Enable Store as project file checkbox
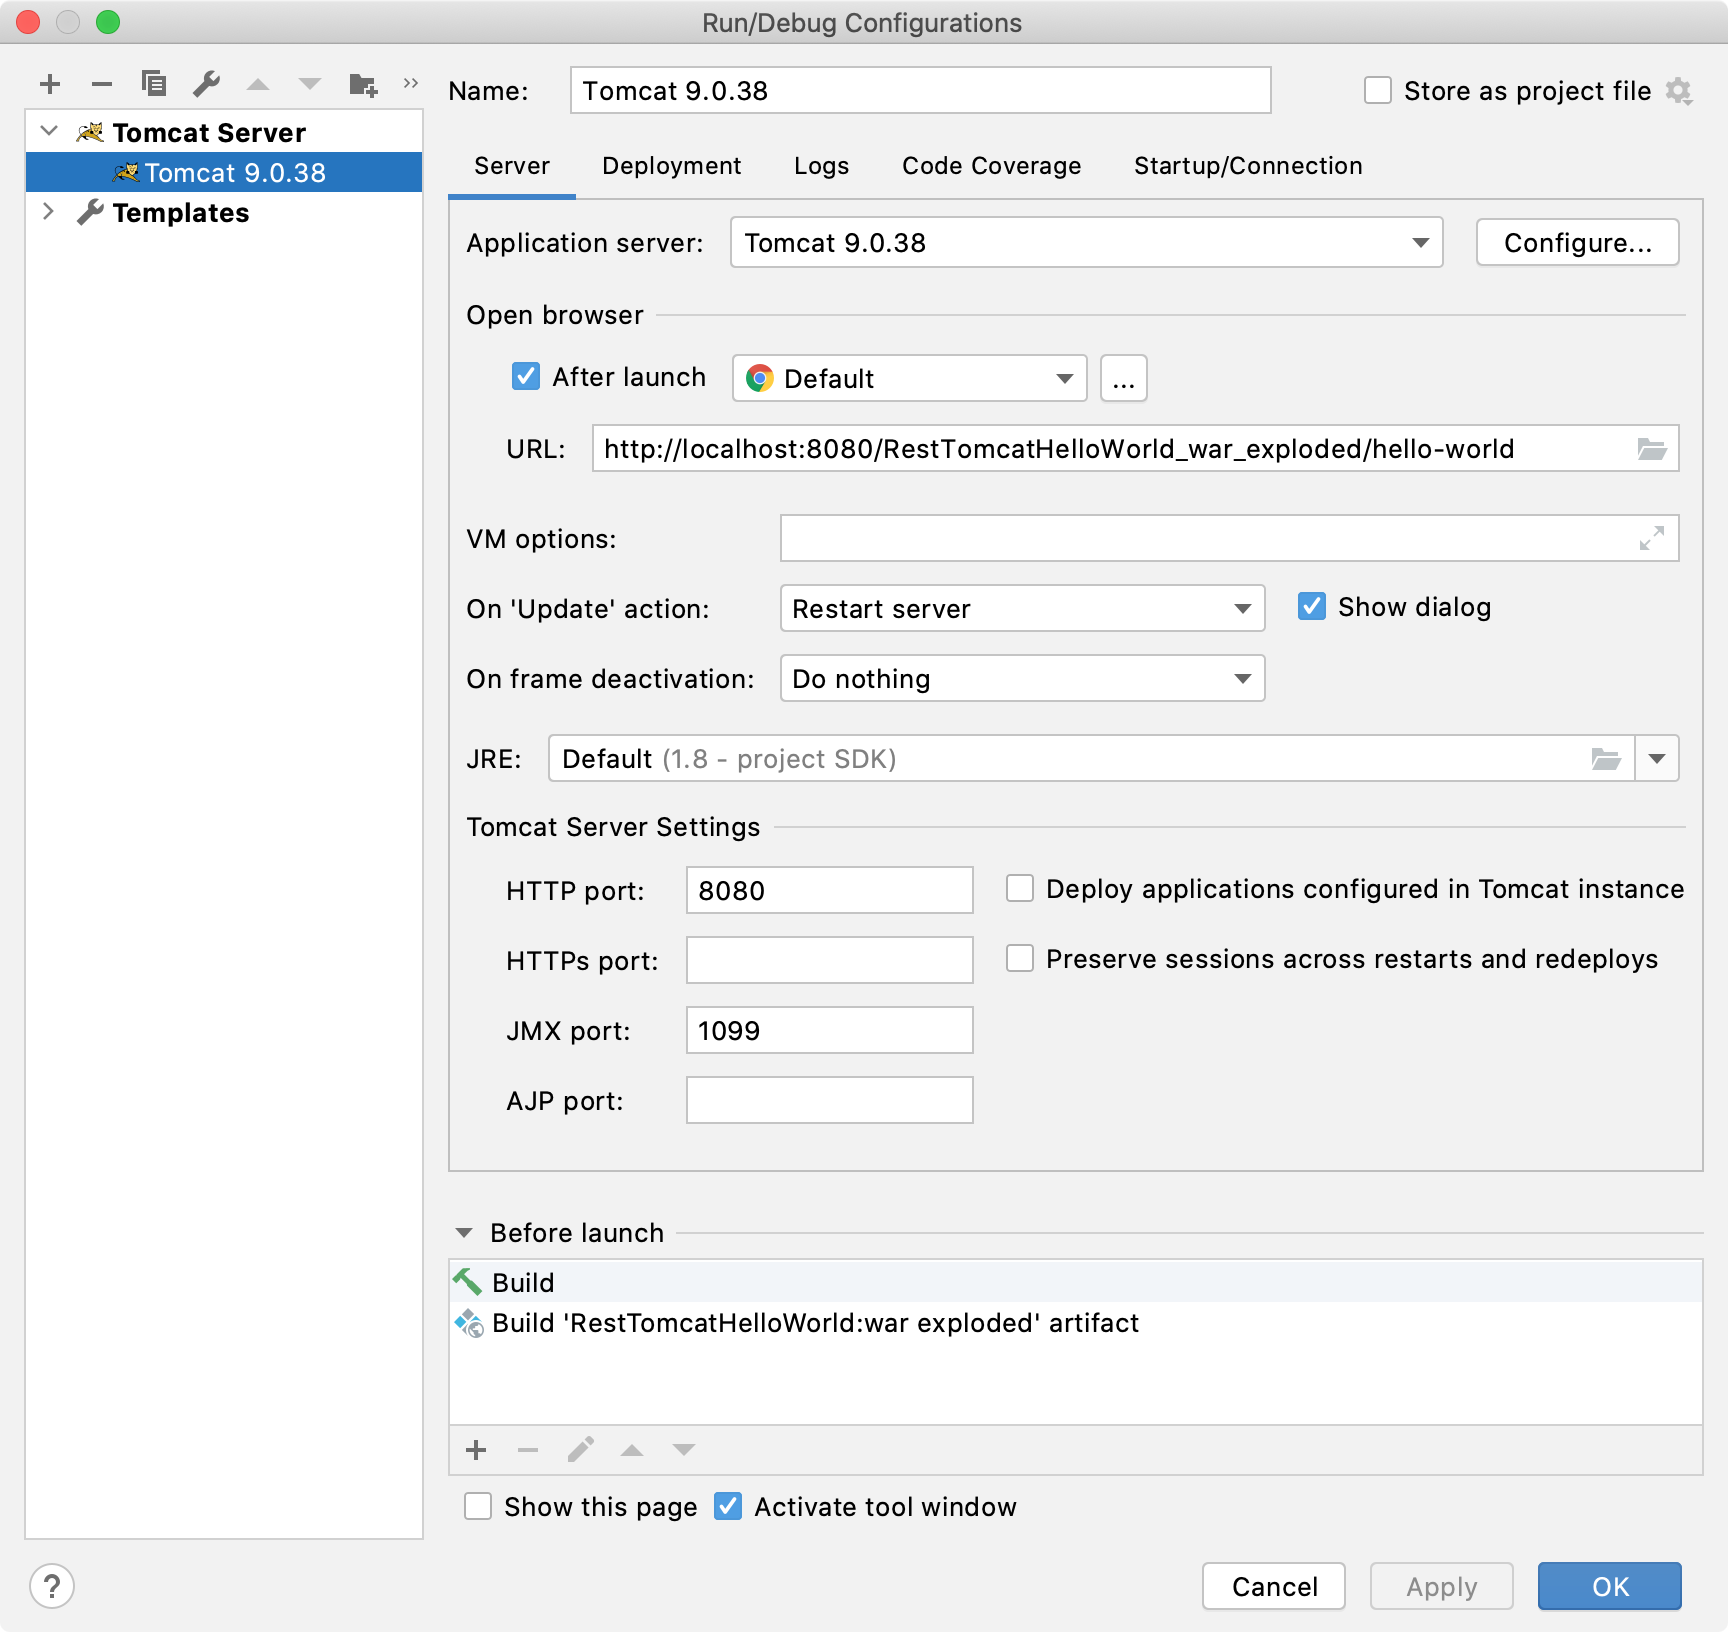The width and height of the screenshot is (1728, 1632). pyautogui.click(x=1378, y=91)
